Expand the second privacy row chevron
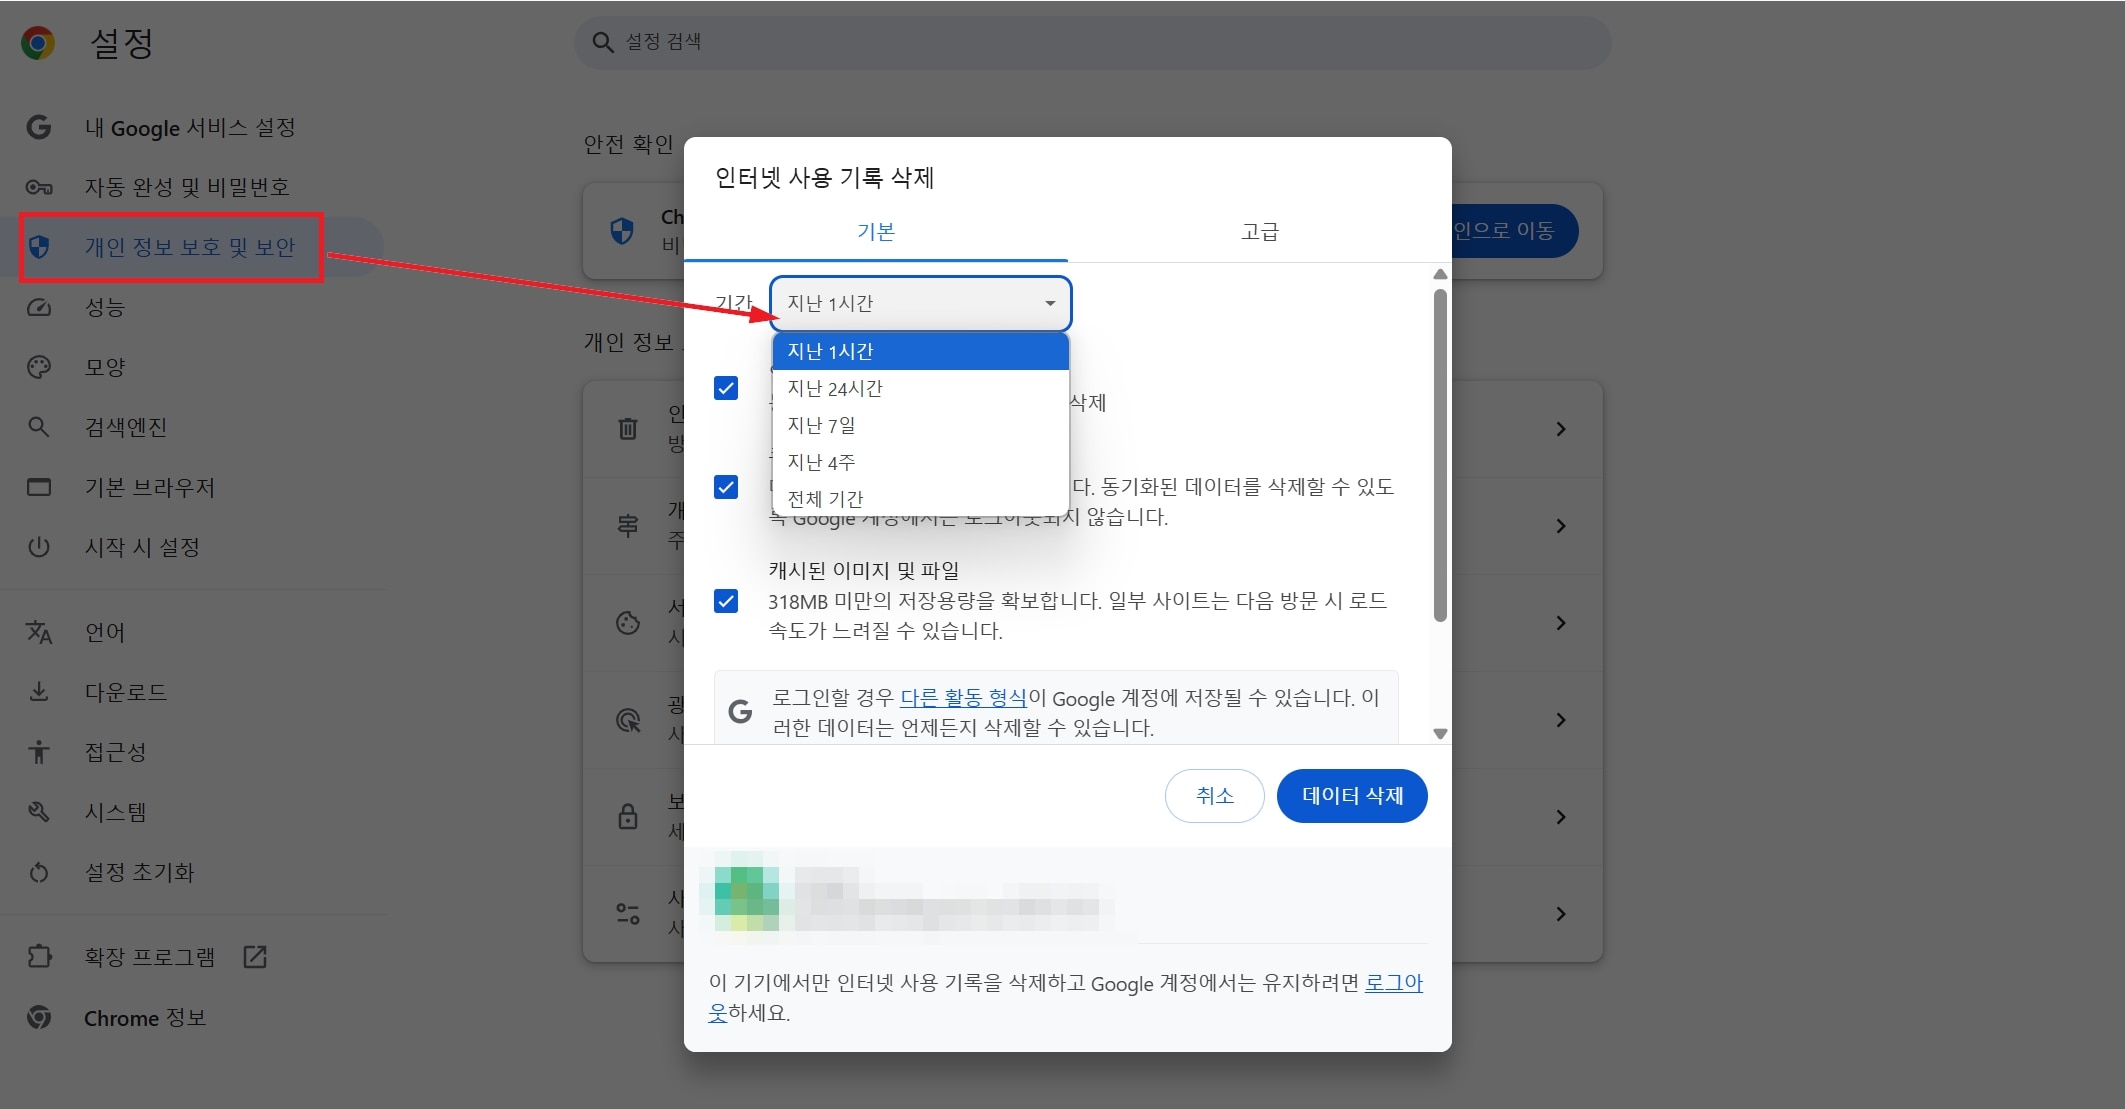2125x1109 pixels. point(1561,526)
